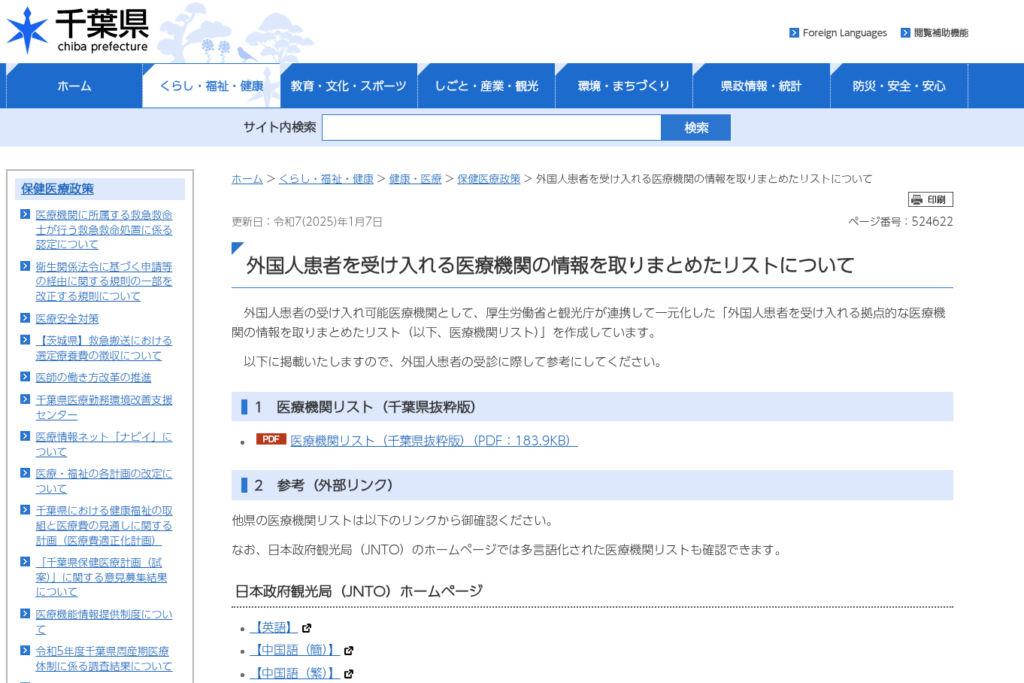Click external link icon next to 英語

[x=307, y=628]
